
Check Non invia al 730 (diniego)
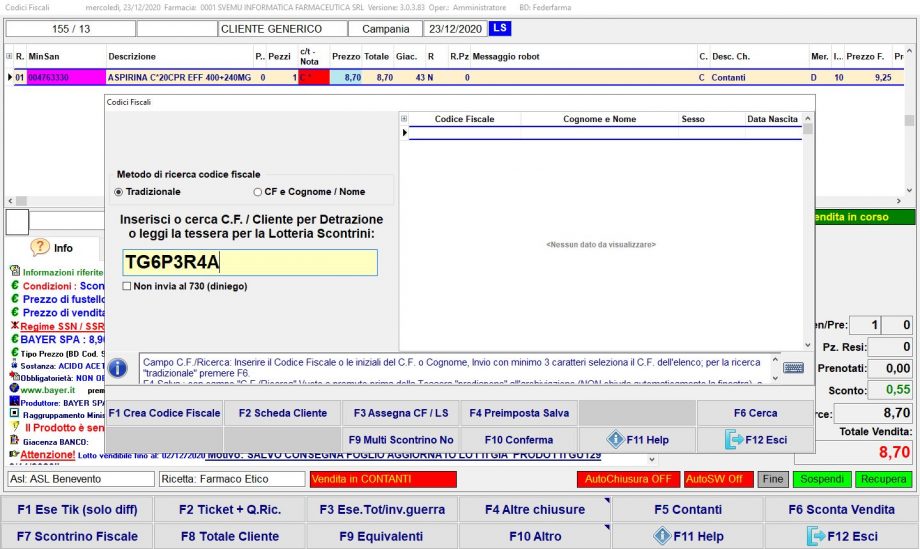tap(127, 286)
